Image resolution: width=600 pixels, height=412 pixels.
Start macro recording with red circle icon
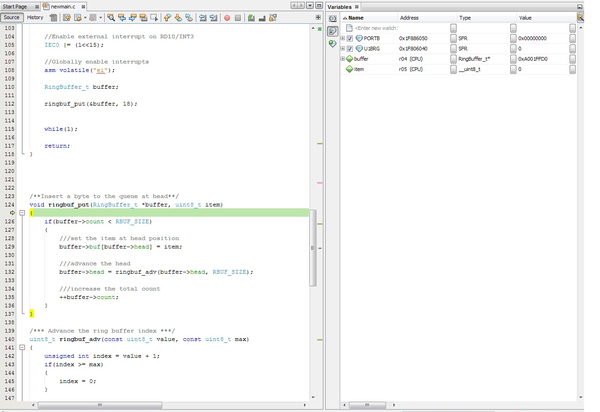point(227,18)
